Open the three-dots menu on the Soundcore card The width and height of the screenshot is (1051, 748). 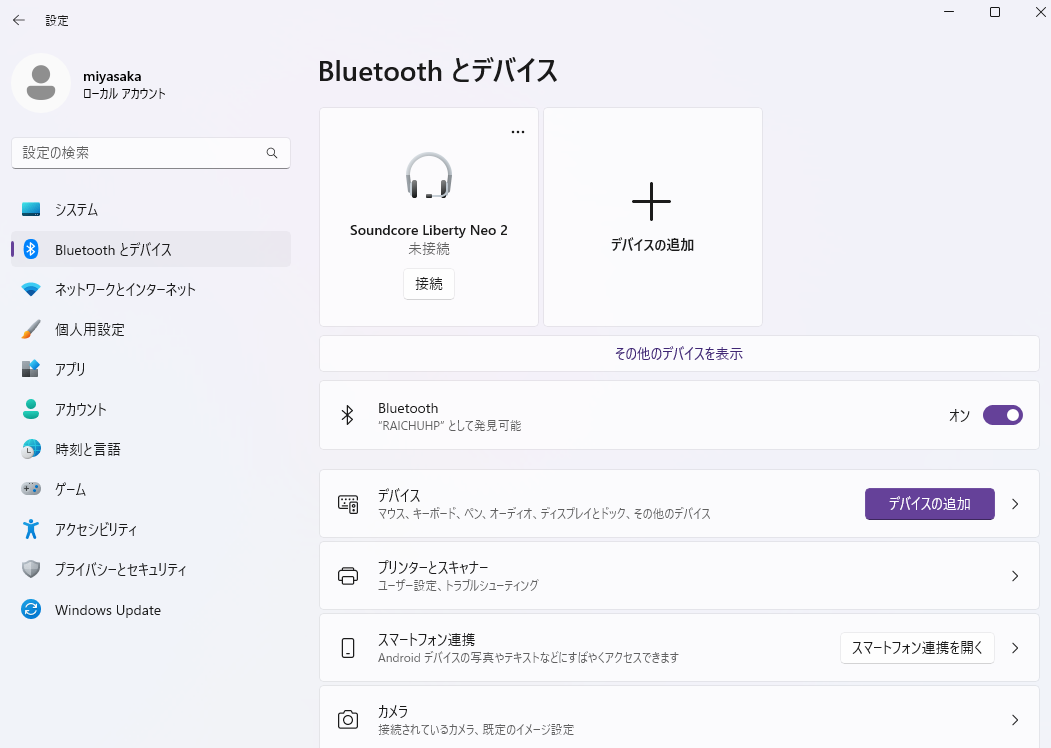pyautogui.click(x=517, y=132)
